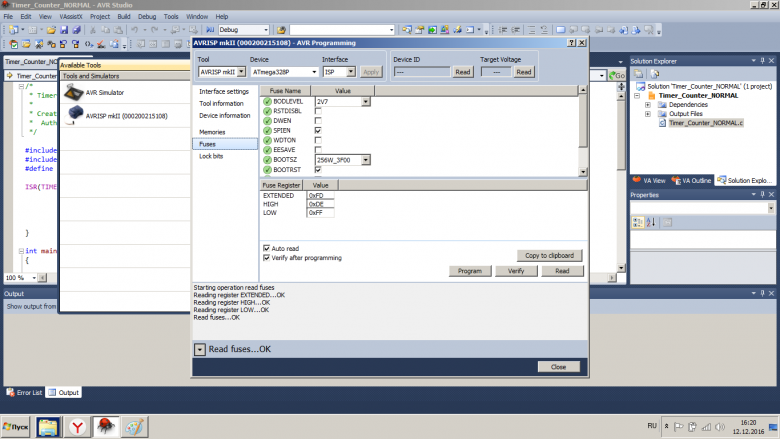Click the Verify button

point(516,271)
